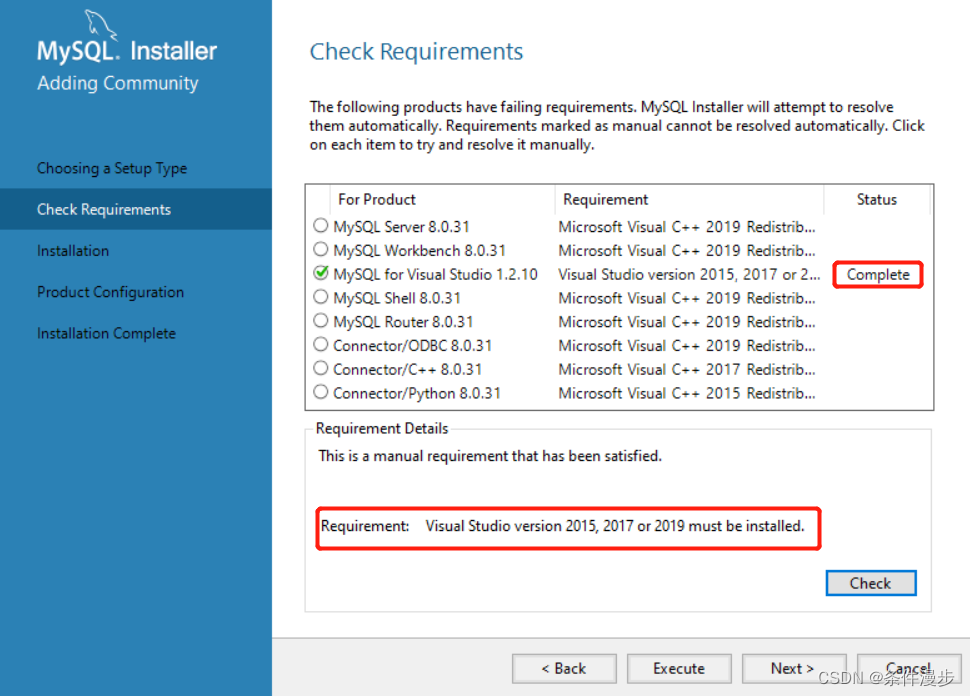Click the Check button
Screen dimensions: 970x696
[870, 583]
